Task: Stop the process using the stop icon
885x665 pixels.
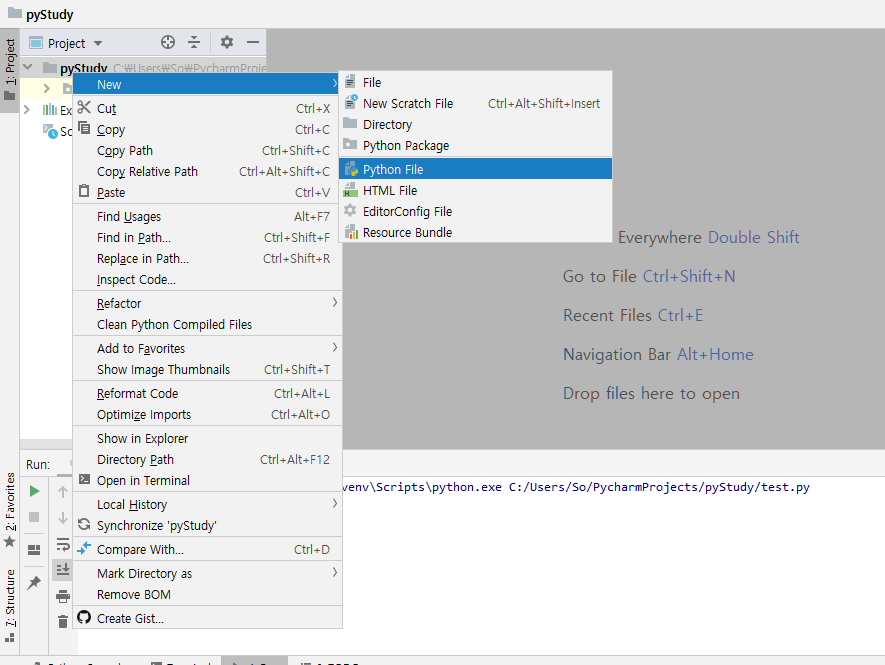Action: [34, 517]
